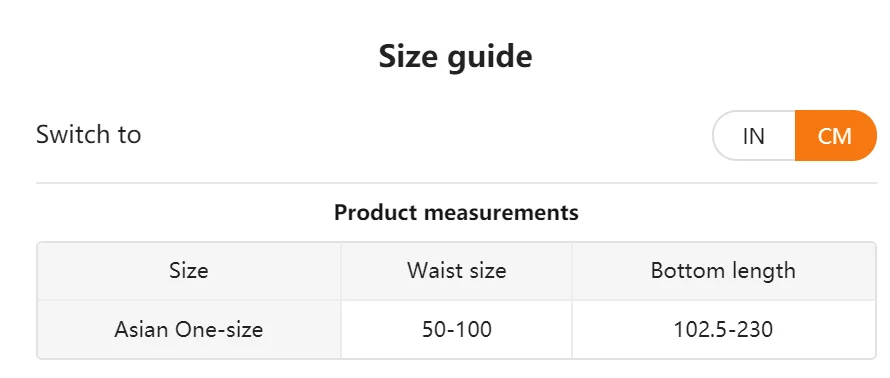Select the orange CM unit option

(836, 136)
